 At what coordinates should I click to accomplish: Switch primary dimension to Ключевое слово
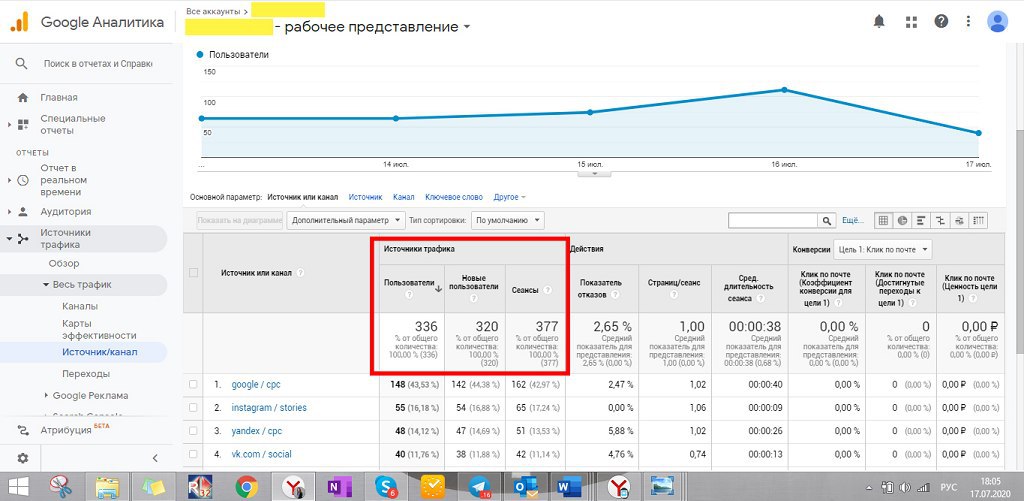[454, 197]
